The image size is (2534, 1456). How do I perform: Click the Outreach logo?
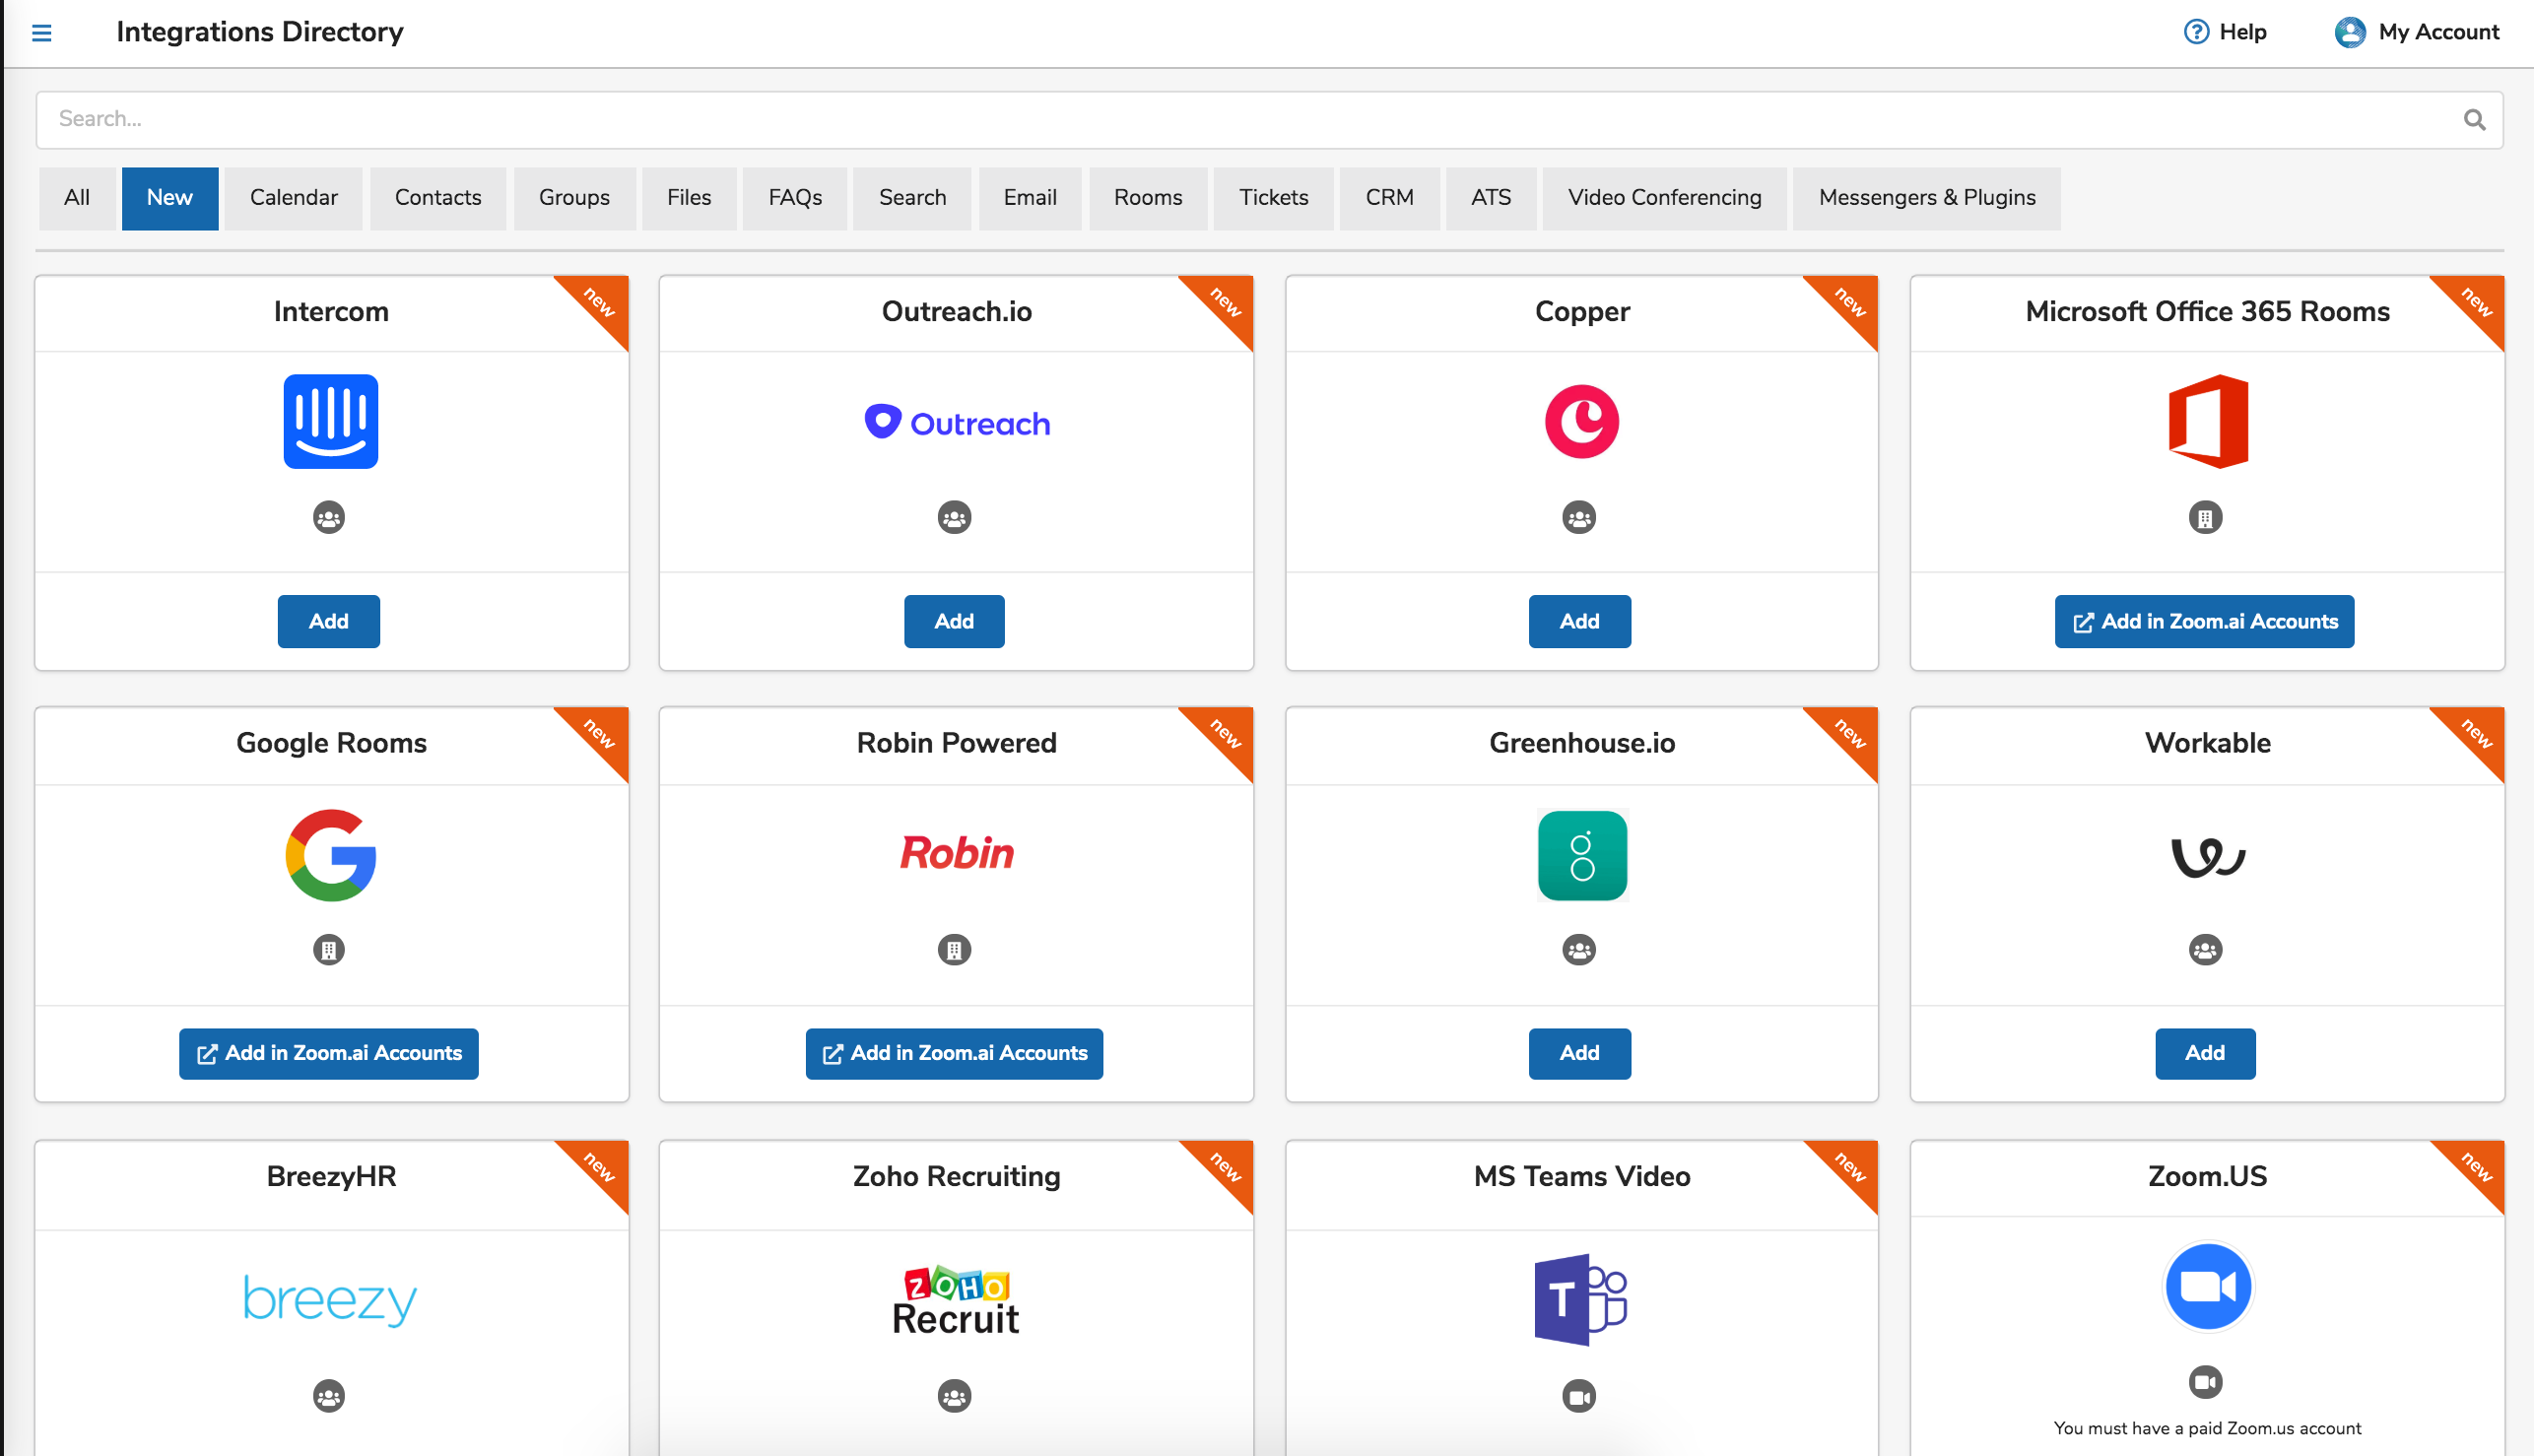(957, 423)
